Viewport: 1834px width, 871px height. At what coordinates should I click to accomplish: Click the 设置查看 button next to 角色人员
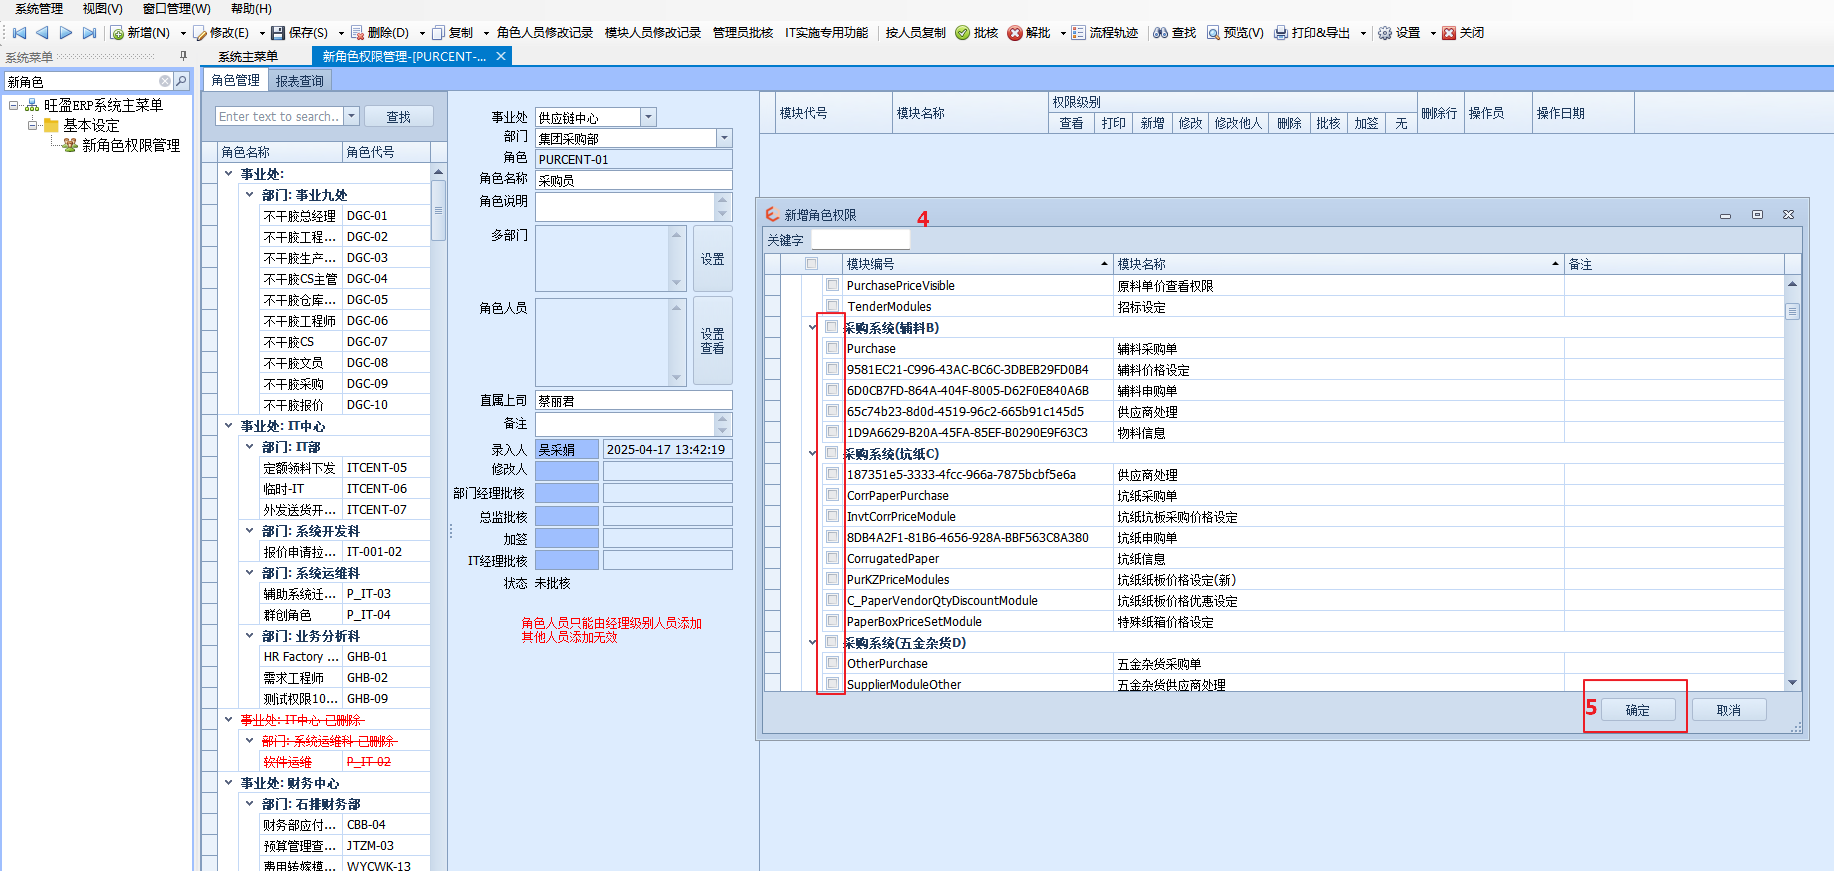[713, 341]
